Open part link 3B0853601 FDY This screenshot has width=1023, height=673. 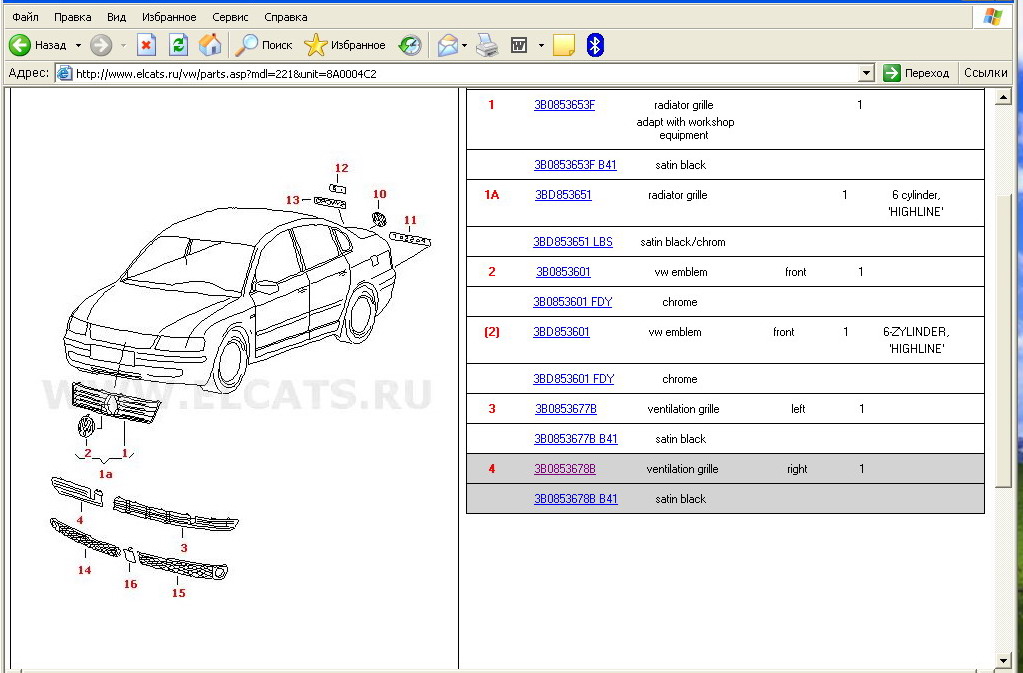573,302
